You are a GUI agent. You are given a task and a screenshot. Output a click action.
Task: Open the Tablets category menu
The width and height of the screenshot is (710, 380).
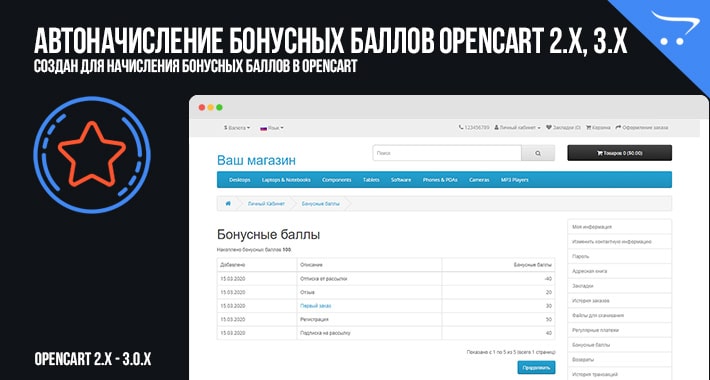coord(371,180)
